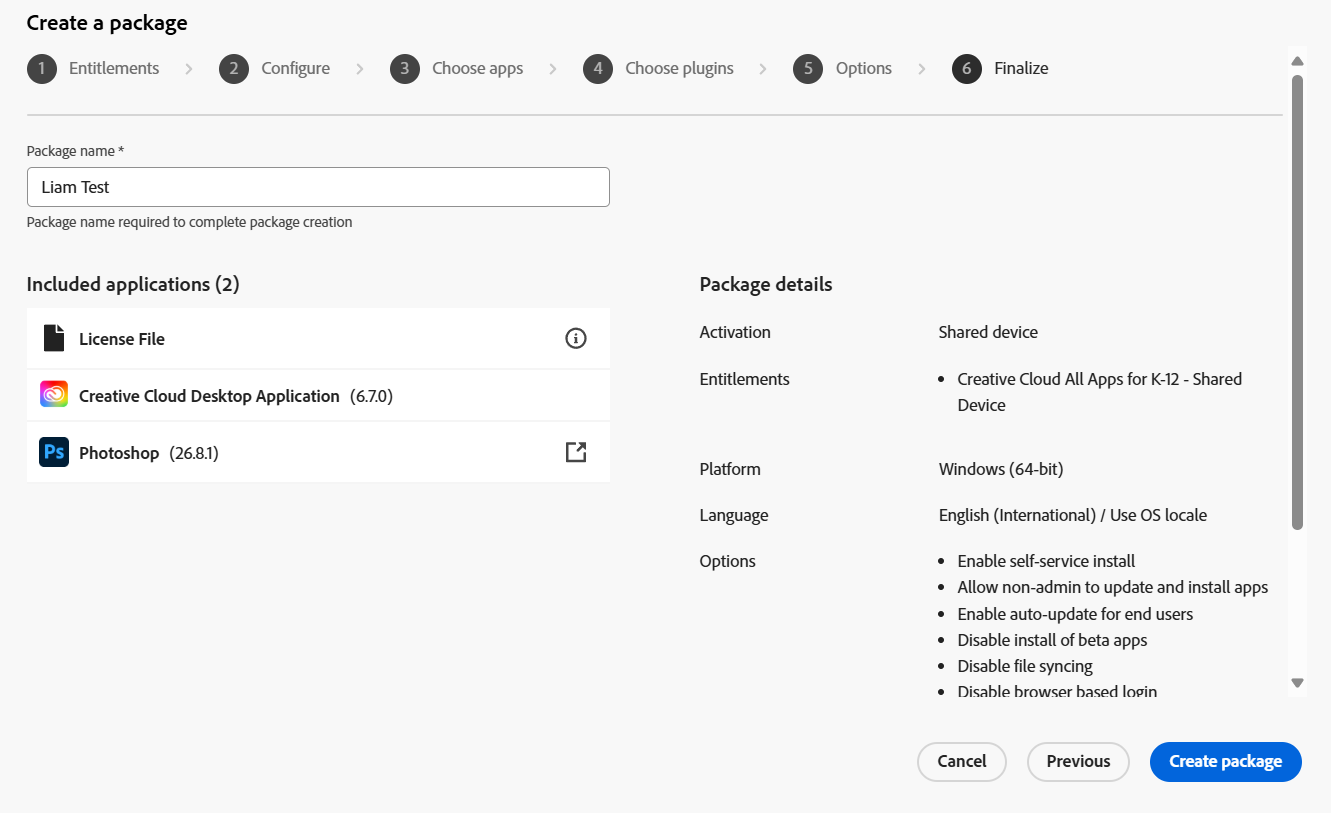Click Enable auto-update for end users
The width and height of the screenshot is (1331, 813).
click(1075, 614)
